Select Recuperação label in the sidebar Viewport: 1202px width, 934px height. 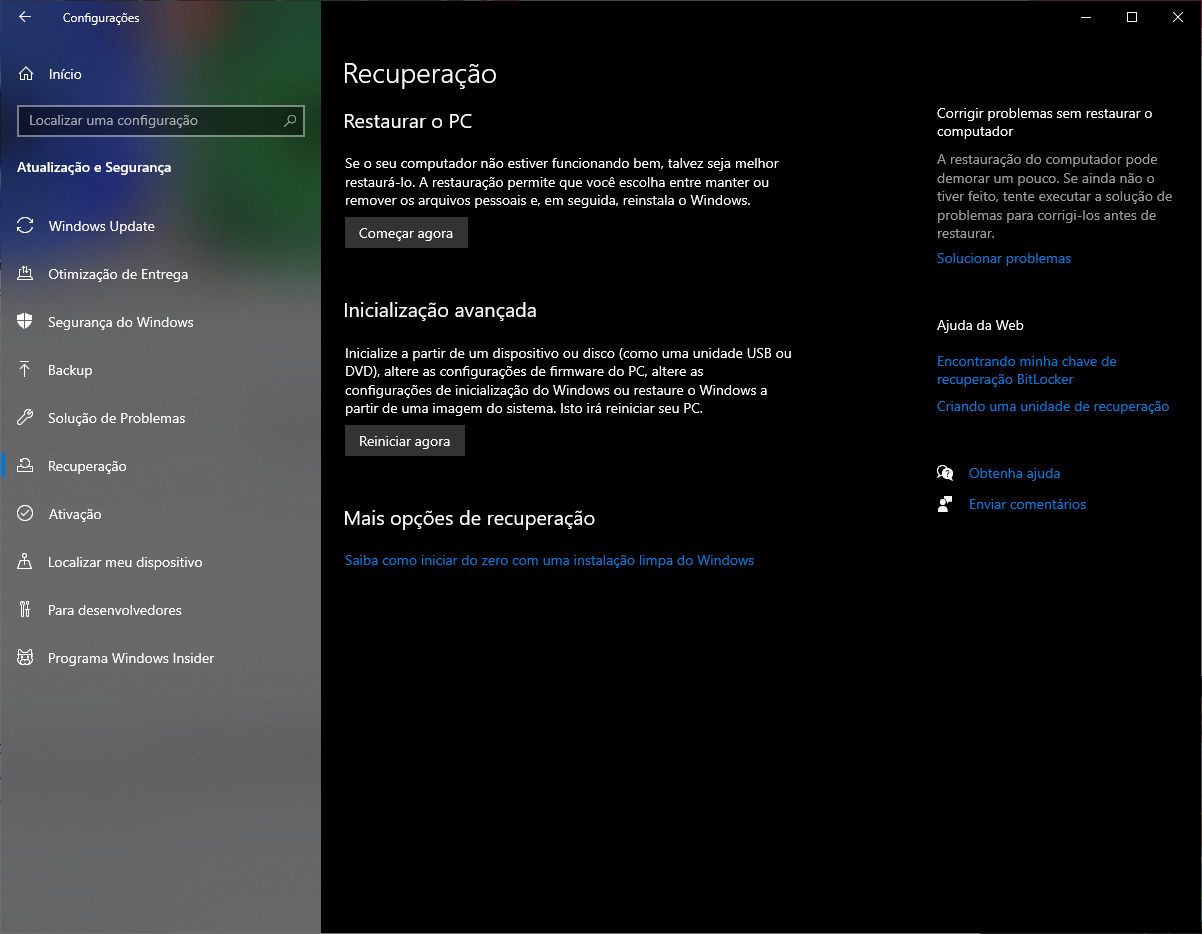87,466
